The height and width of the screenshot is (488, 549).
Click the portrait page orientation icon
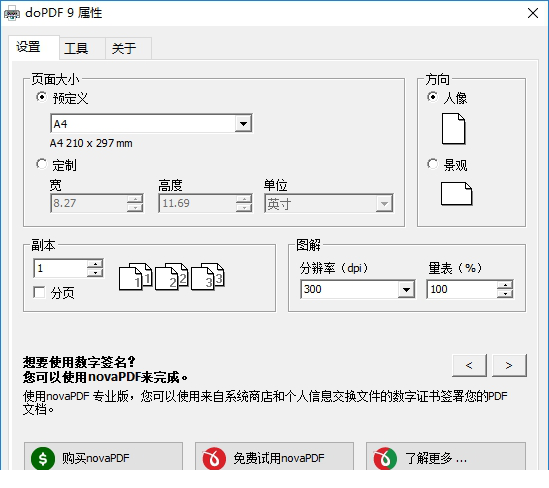tap(453, 129)
